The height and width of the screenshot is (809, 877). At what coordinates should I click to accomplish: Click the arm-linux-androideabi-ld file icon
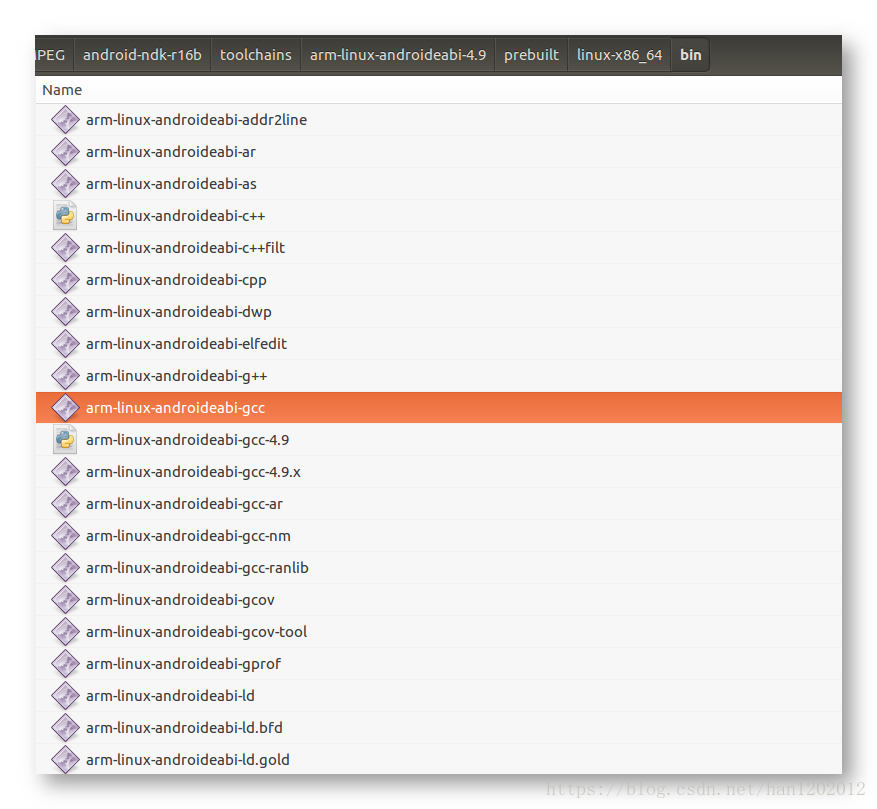65,695
